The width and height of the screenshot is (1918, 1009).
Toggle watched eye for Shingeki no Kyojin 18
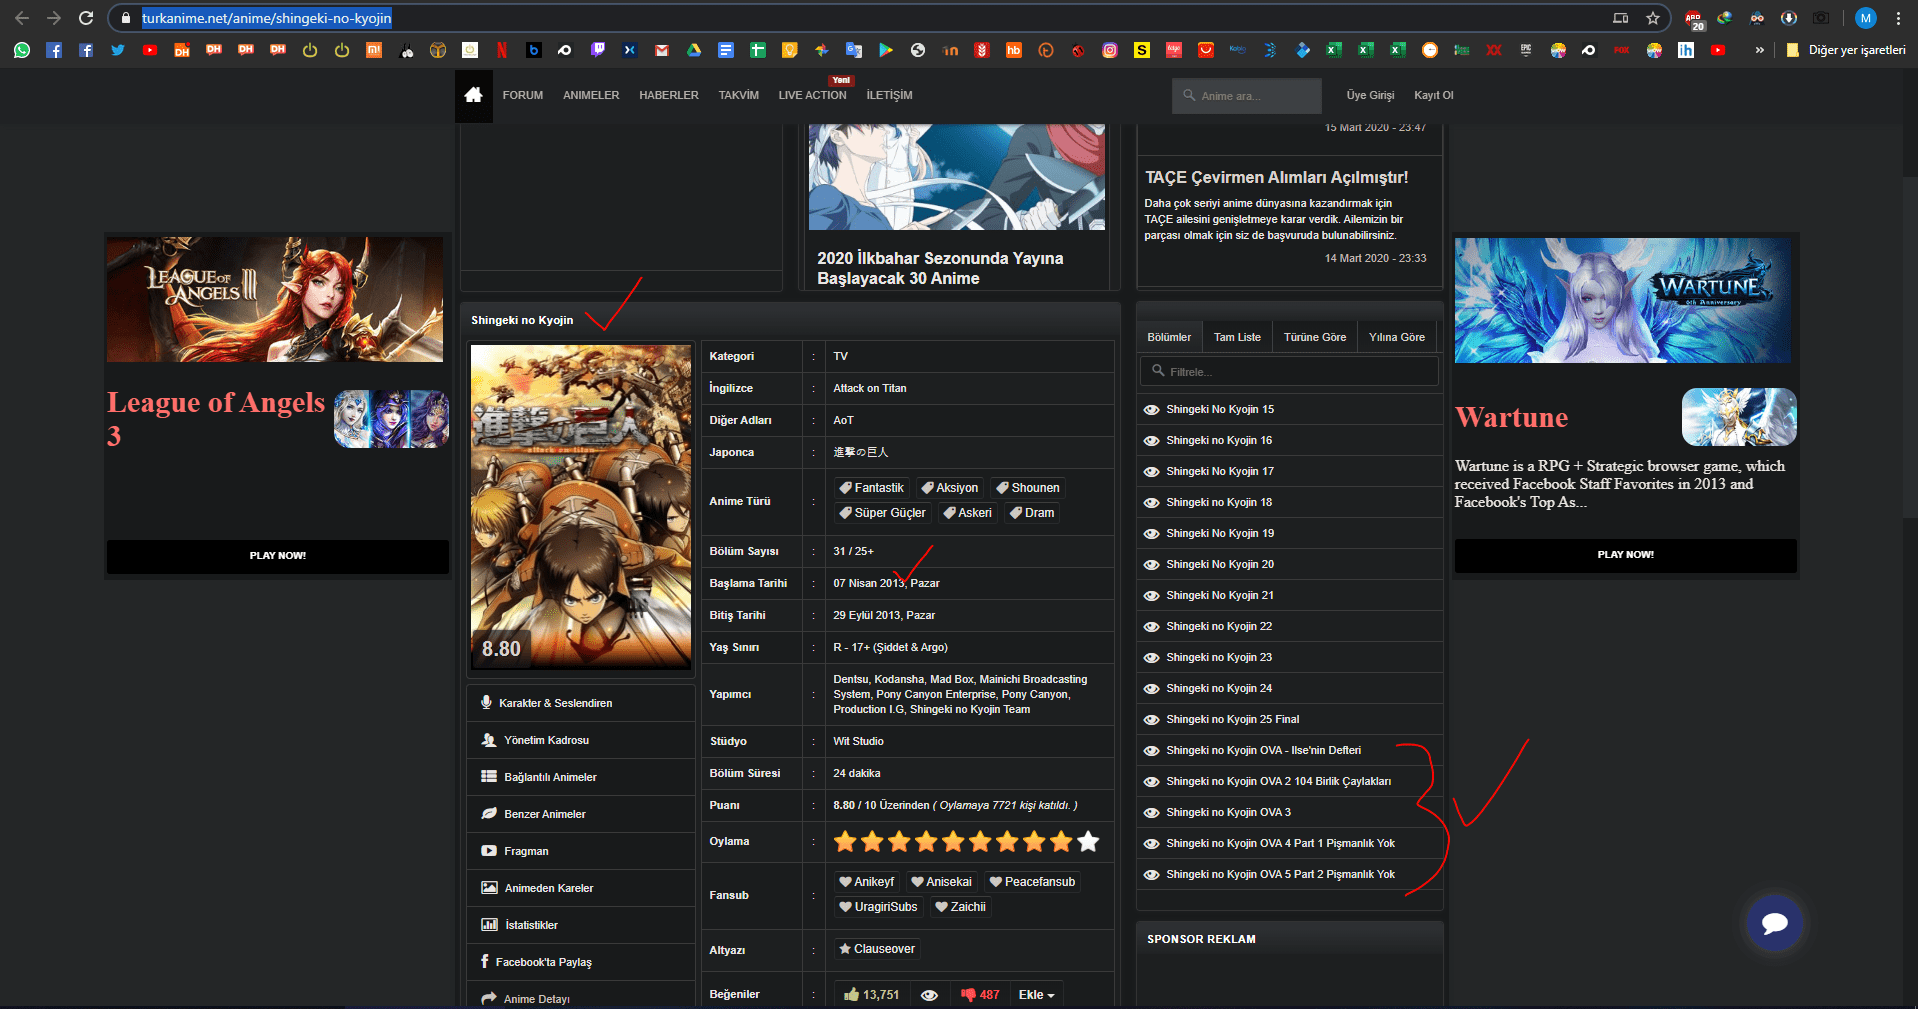(x=1151, y=503)
